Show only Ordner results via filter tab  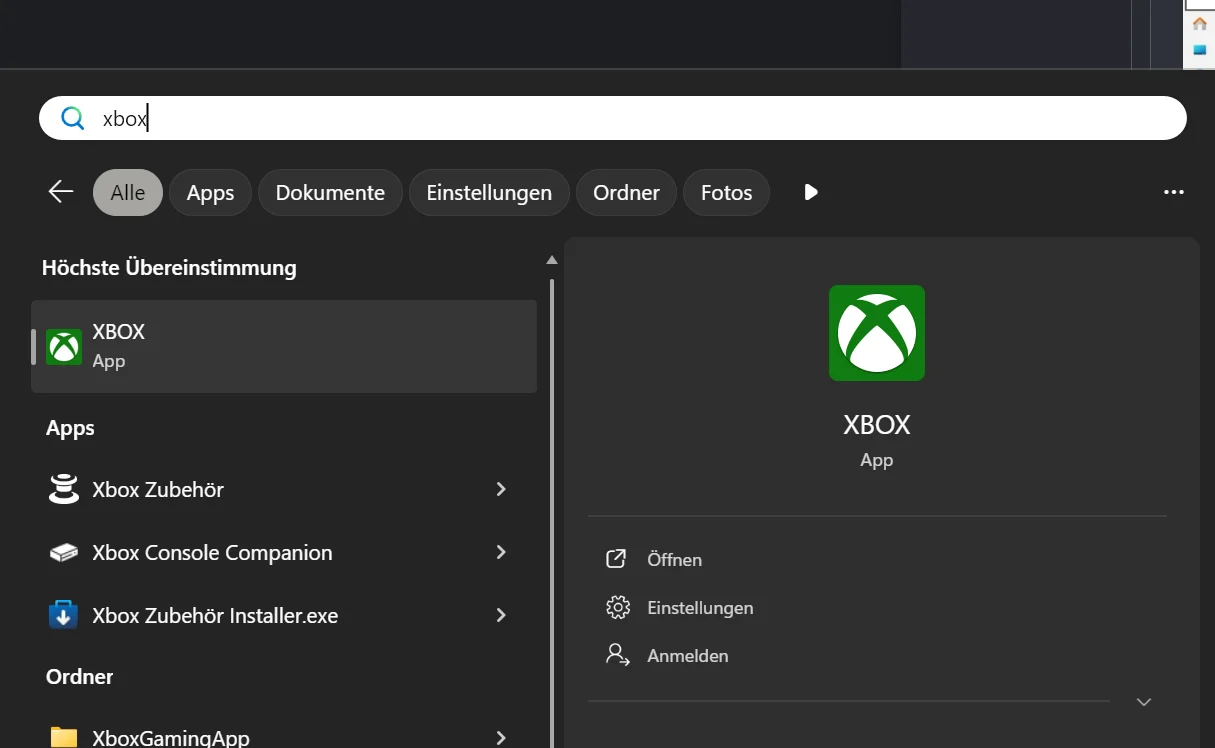tap(626, 193)
